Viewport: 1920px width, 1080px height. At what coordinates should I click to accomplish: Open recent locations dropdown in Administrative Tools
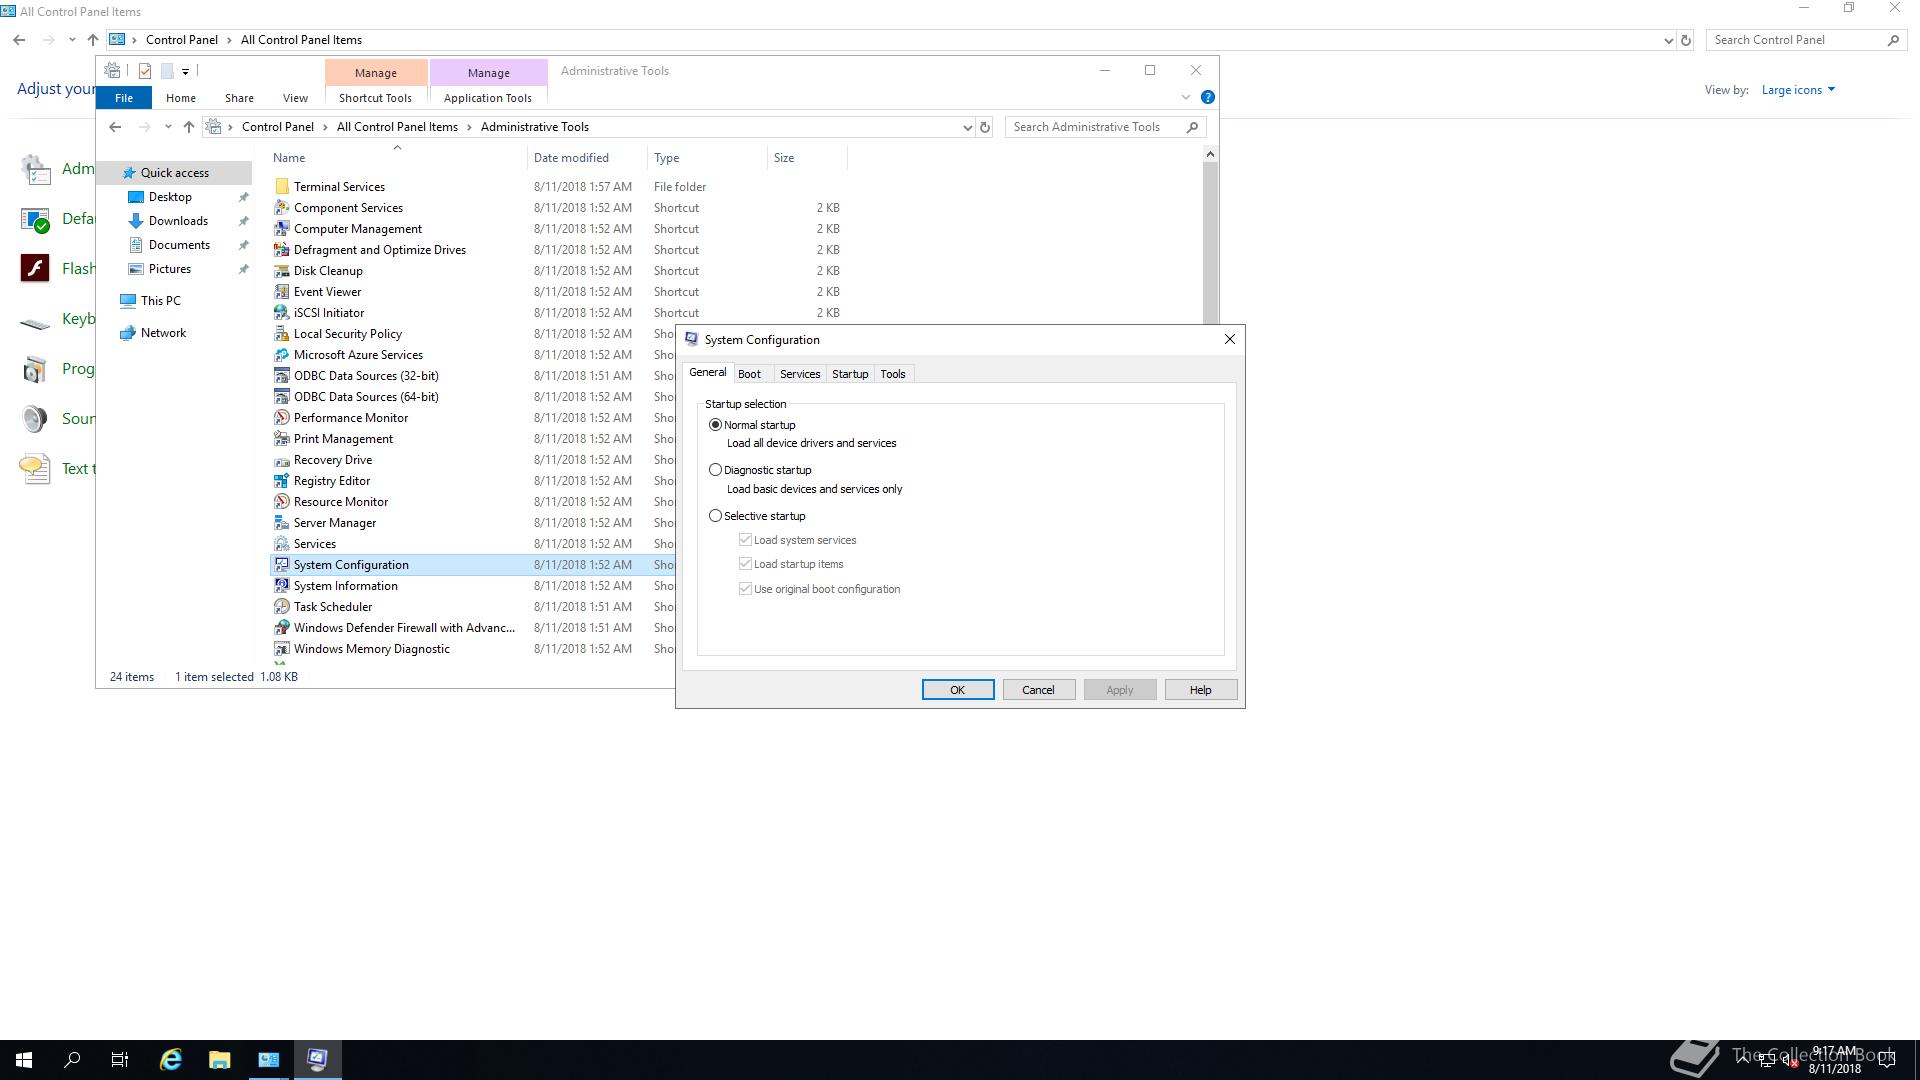click(167, 127)
